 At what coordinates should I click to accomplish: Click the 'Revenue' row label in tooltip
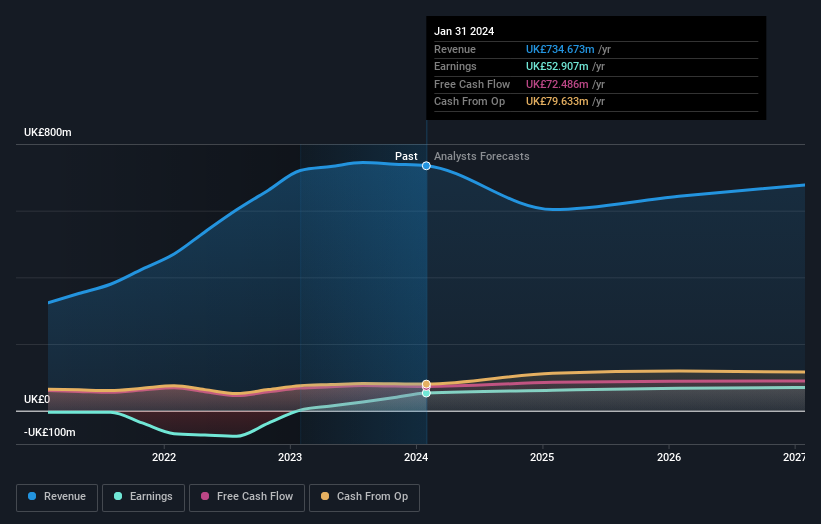point(455,49)
